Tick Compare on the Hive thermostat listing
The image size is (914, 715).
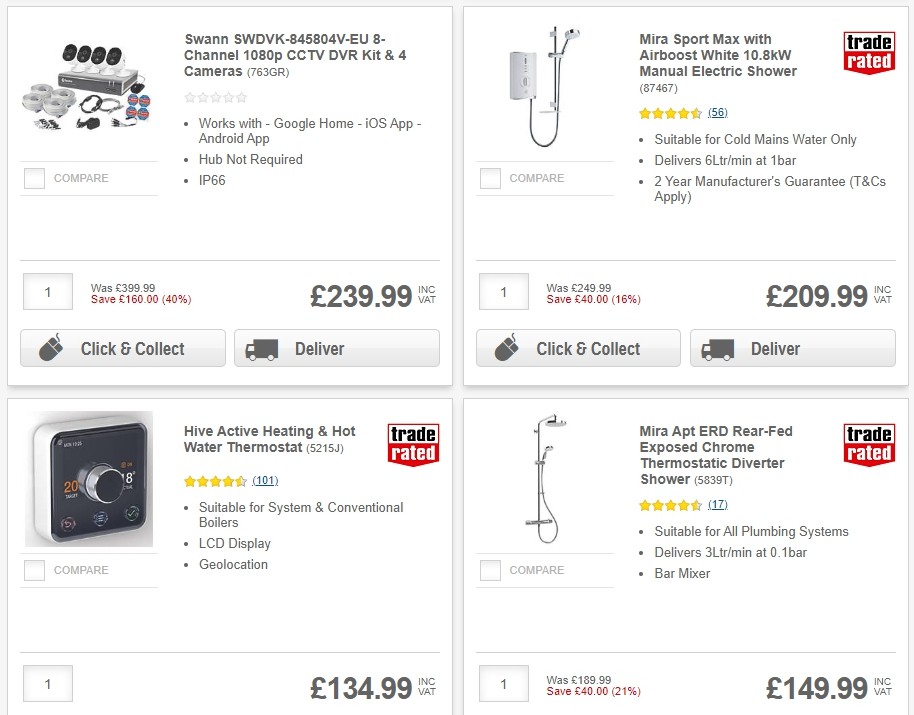[33, 570]
